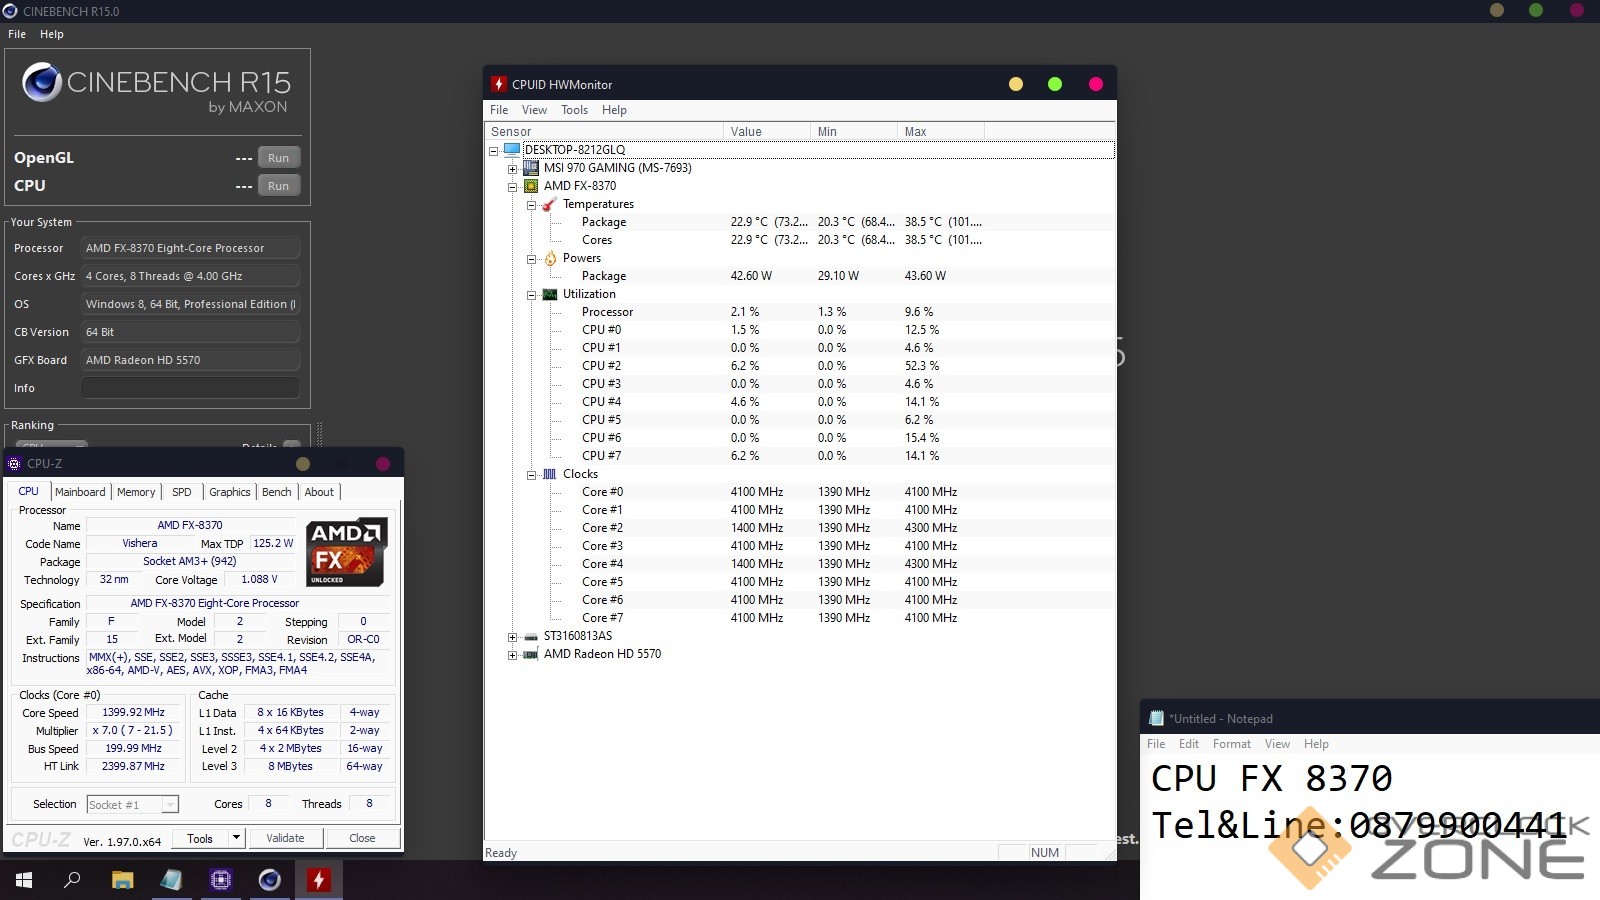The width and height of the screenshot is (1600, 900).
Task: Expand the AMD Radeon HD 5570 node
Action: [512, 655]
